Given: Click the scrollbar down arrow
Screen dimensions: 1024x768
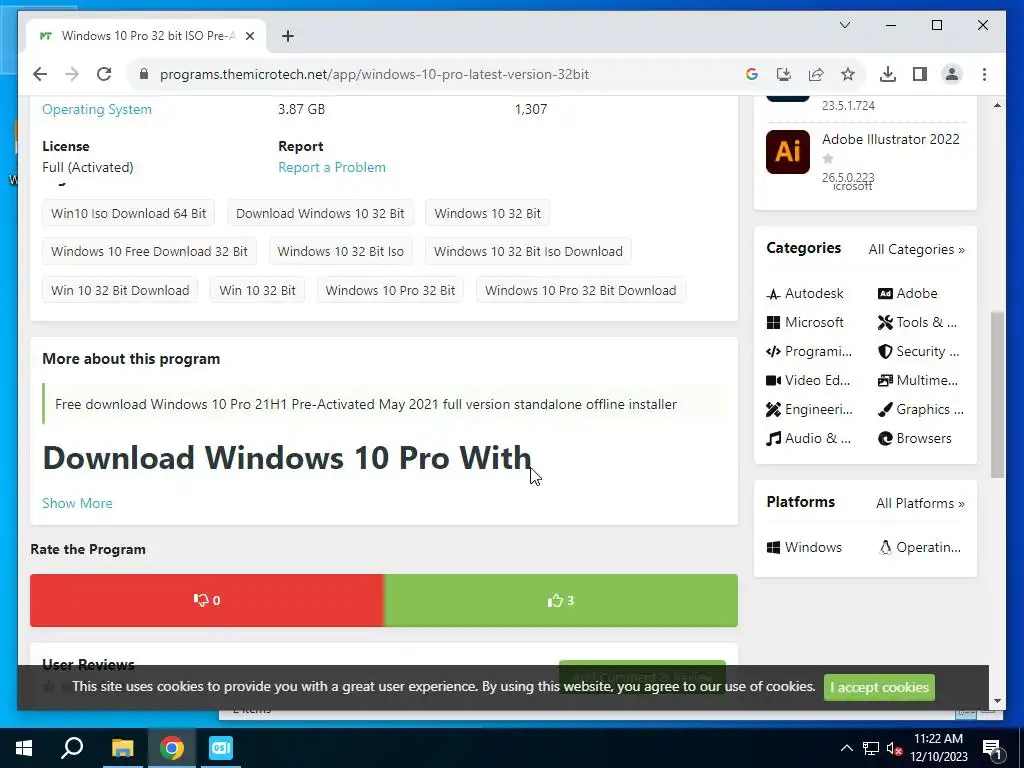Looking at the screenshot, I should (997, 701).
